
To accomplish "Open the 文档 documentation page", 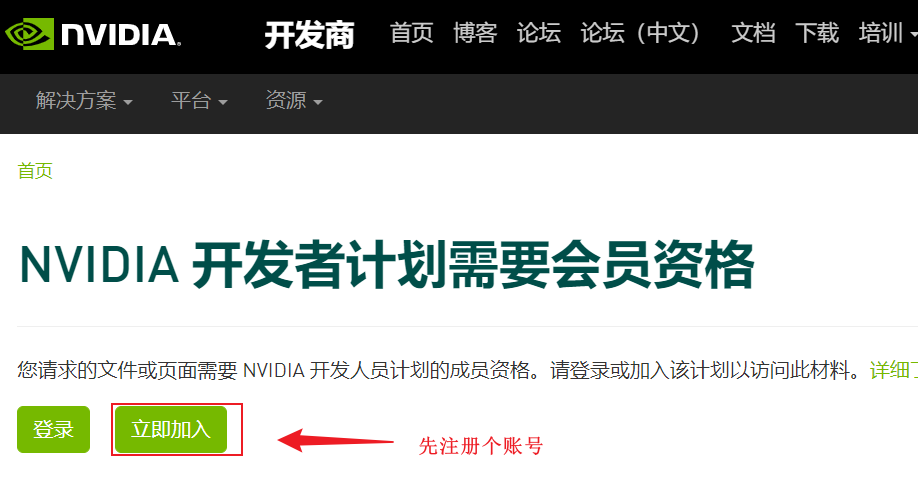I will pos(753,33).
